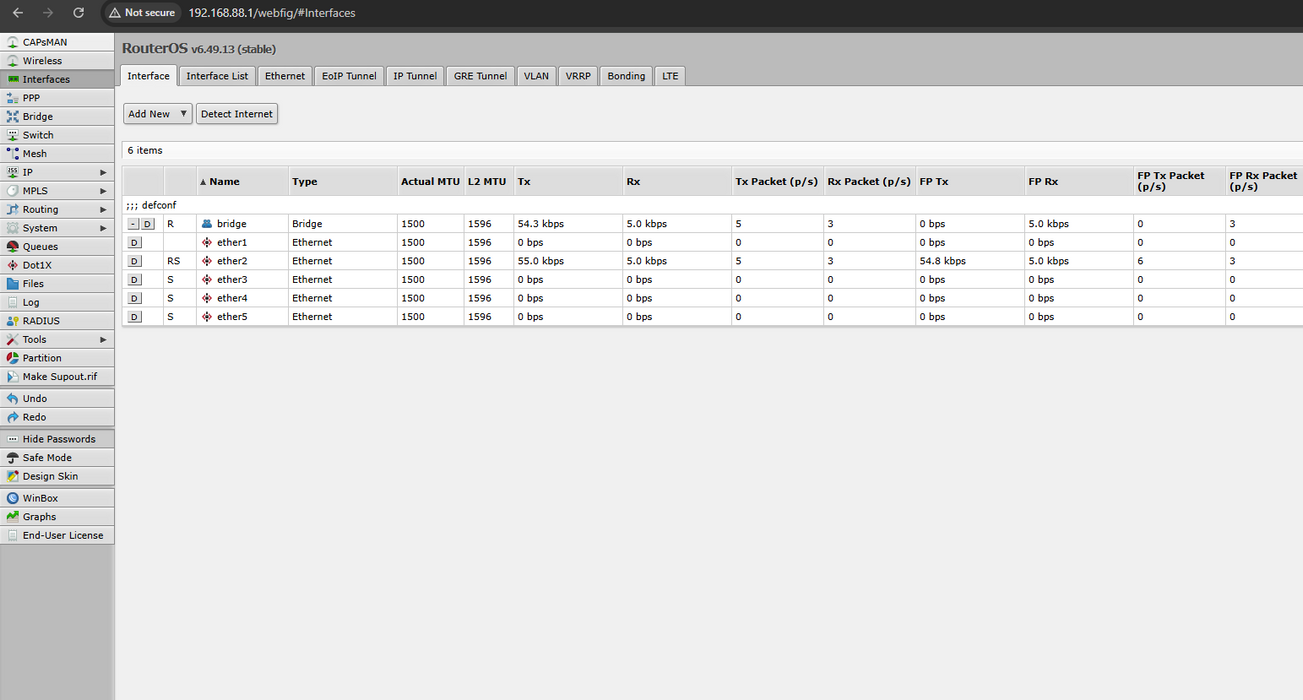Disable ether1 using its D button

(x=135, y=243)
